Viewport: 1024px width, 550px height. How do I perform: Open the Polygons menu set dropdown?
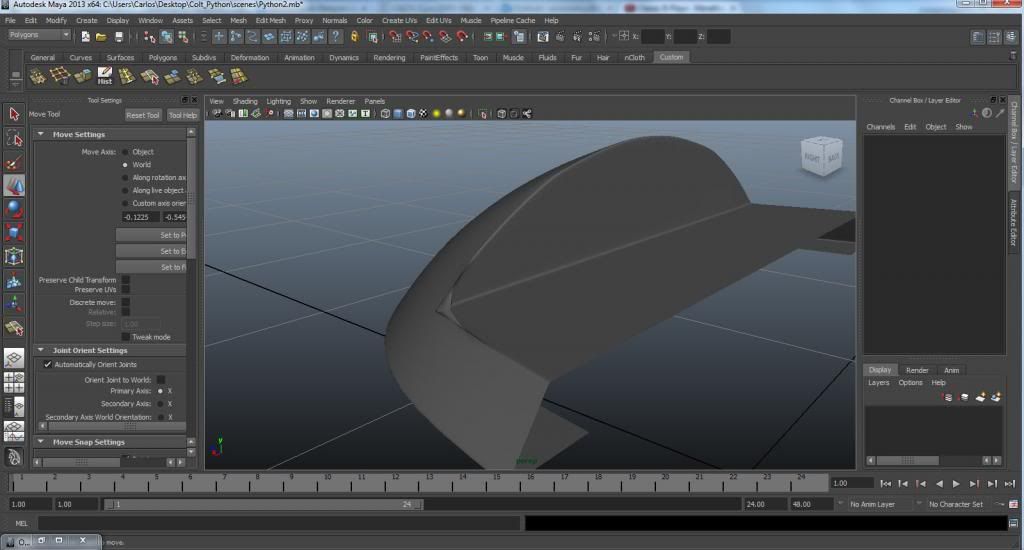pos(39,35)
